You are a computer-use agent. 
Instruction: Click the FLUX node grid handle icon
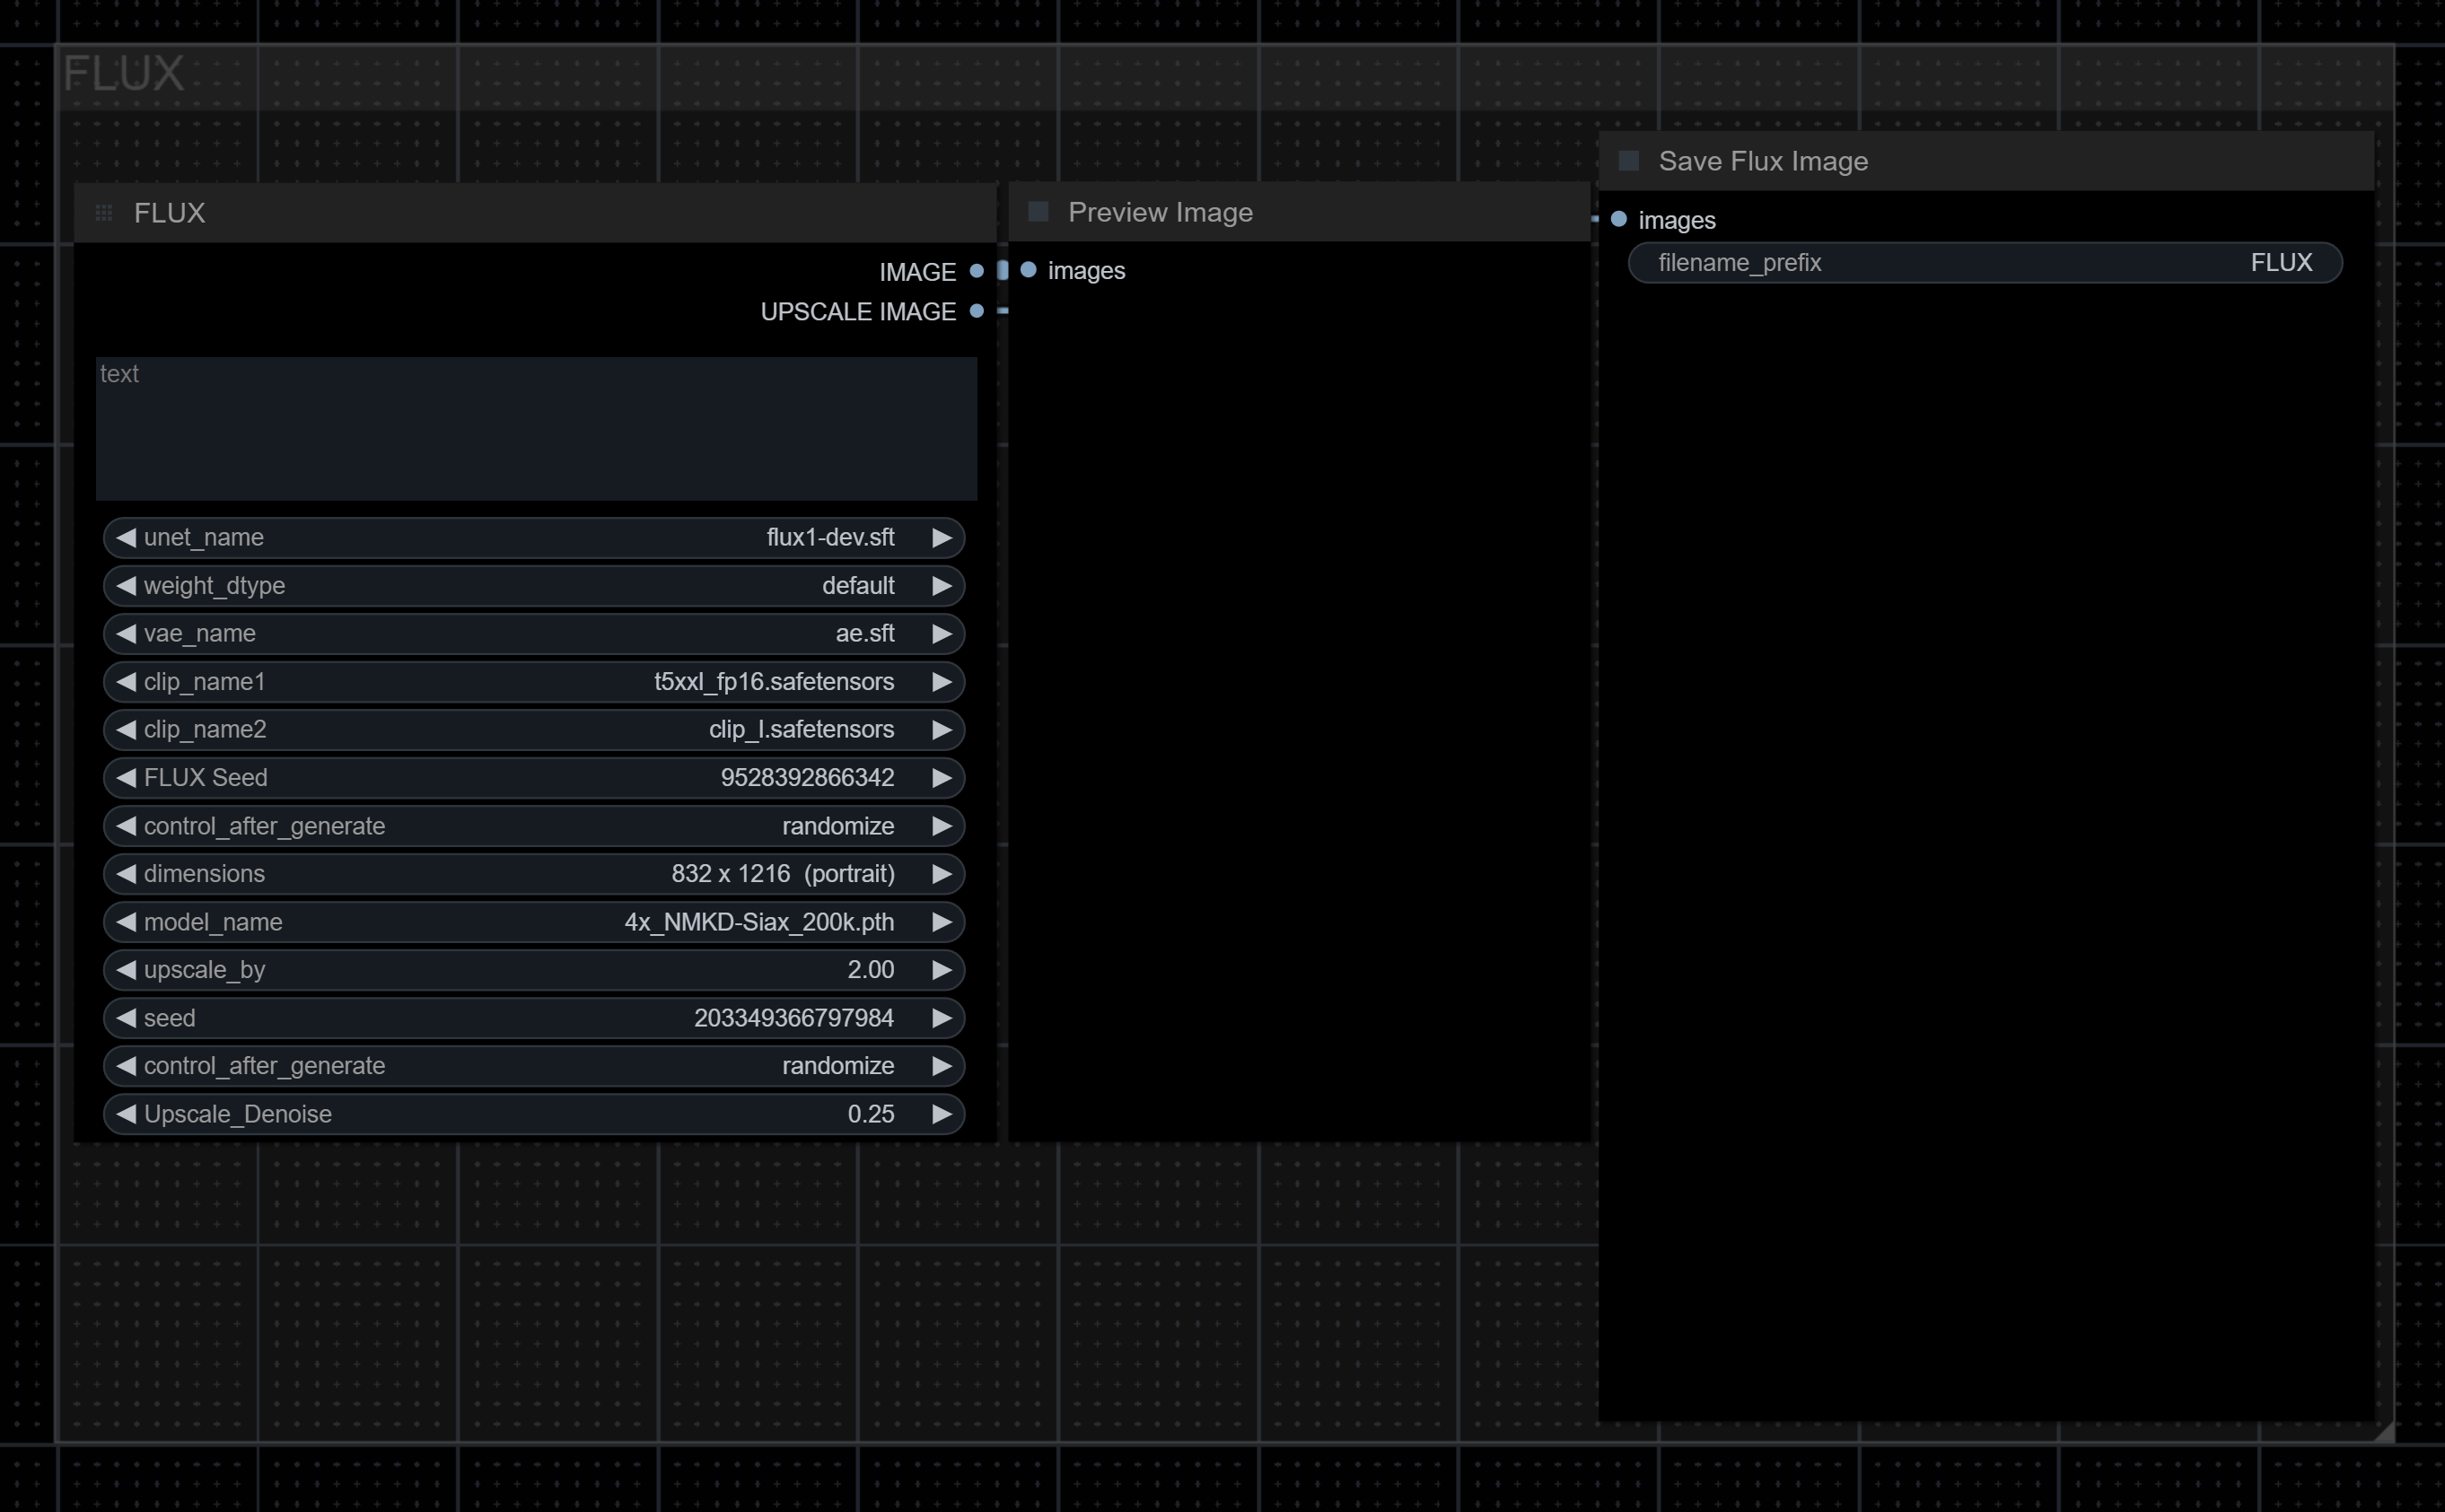[104, 213]
